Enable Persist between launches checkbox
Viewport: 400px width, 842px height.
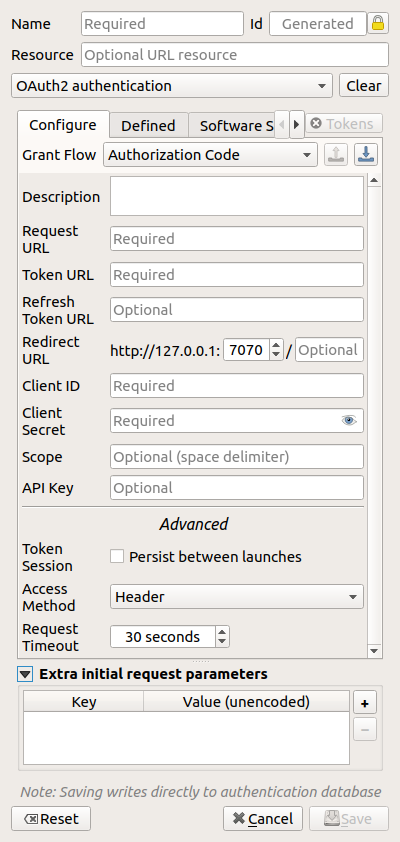[117, 556]
